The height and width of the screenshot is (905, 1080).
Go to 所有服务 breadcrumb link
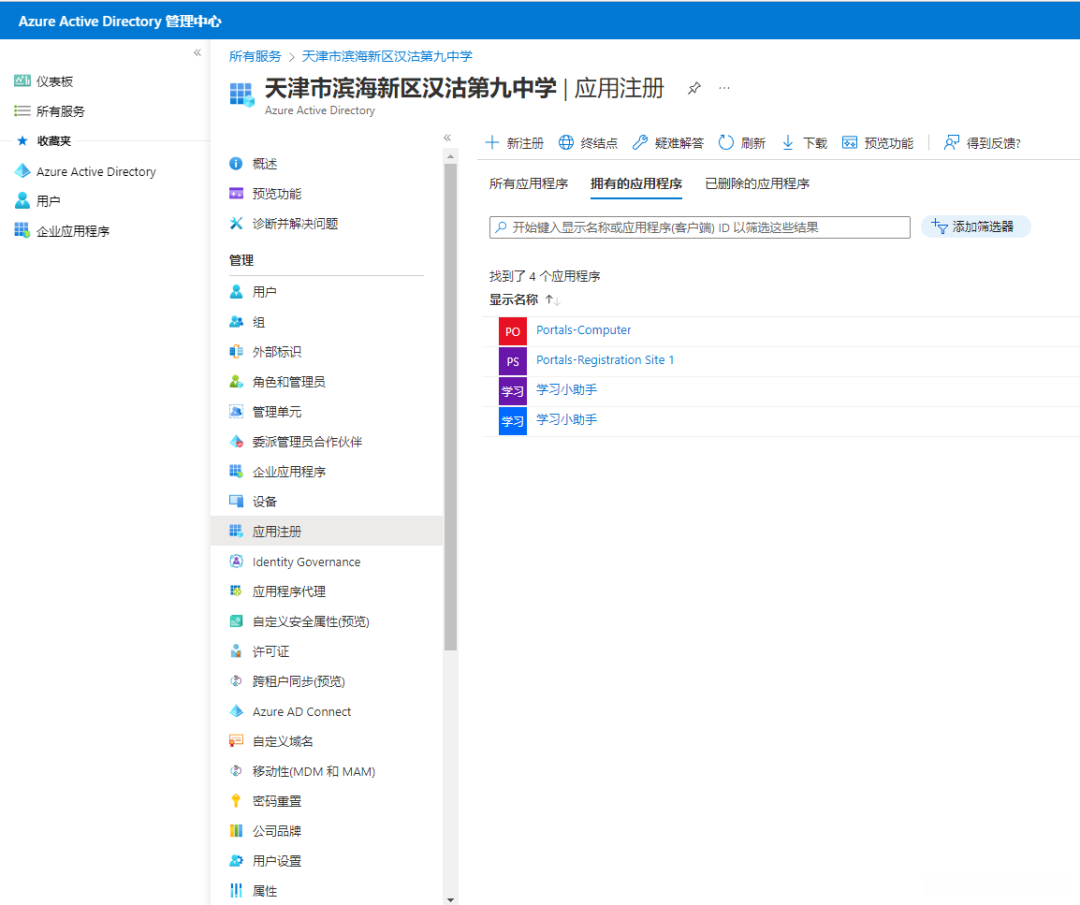coord(255,56)
